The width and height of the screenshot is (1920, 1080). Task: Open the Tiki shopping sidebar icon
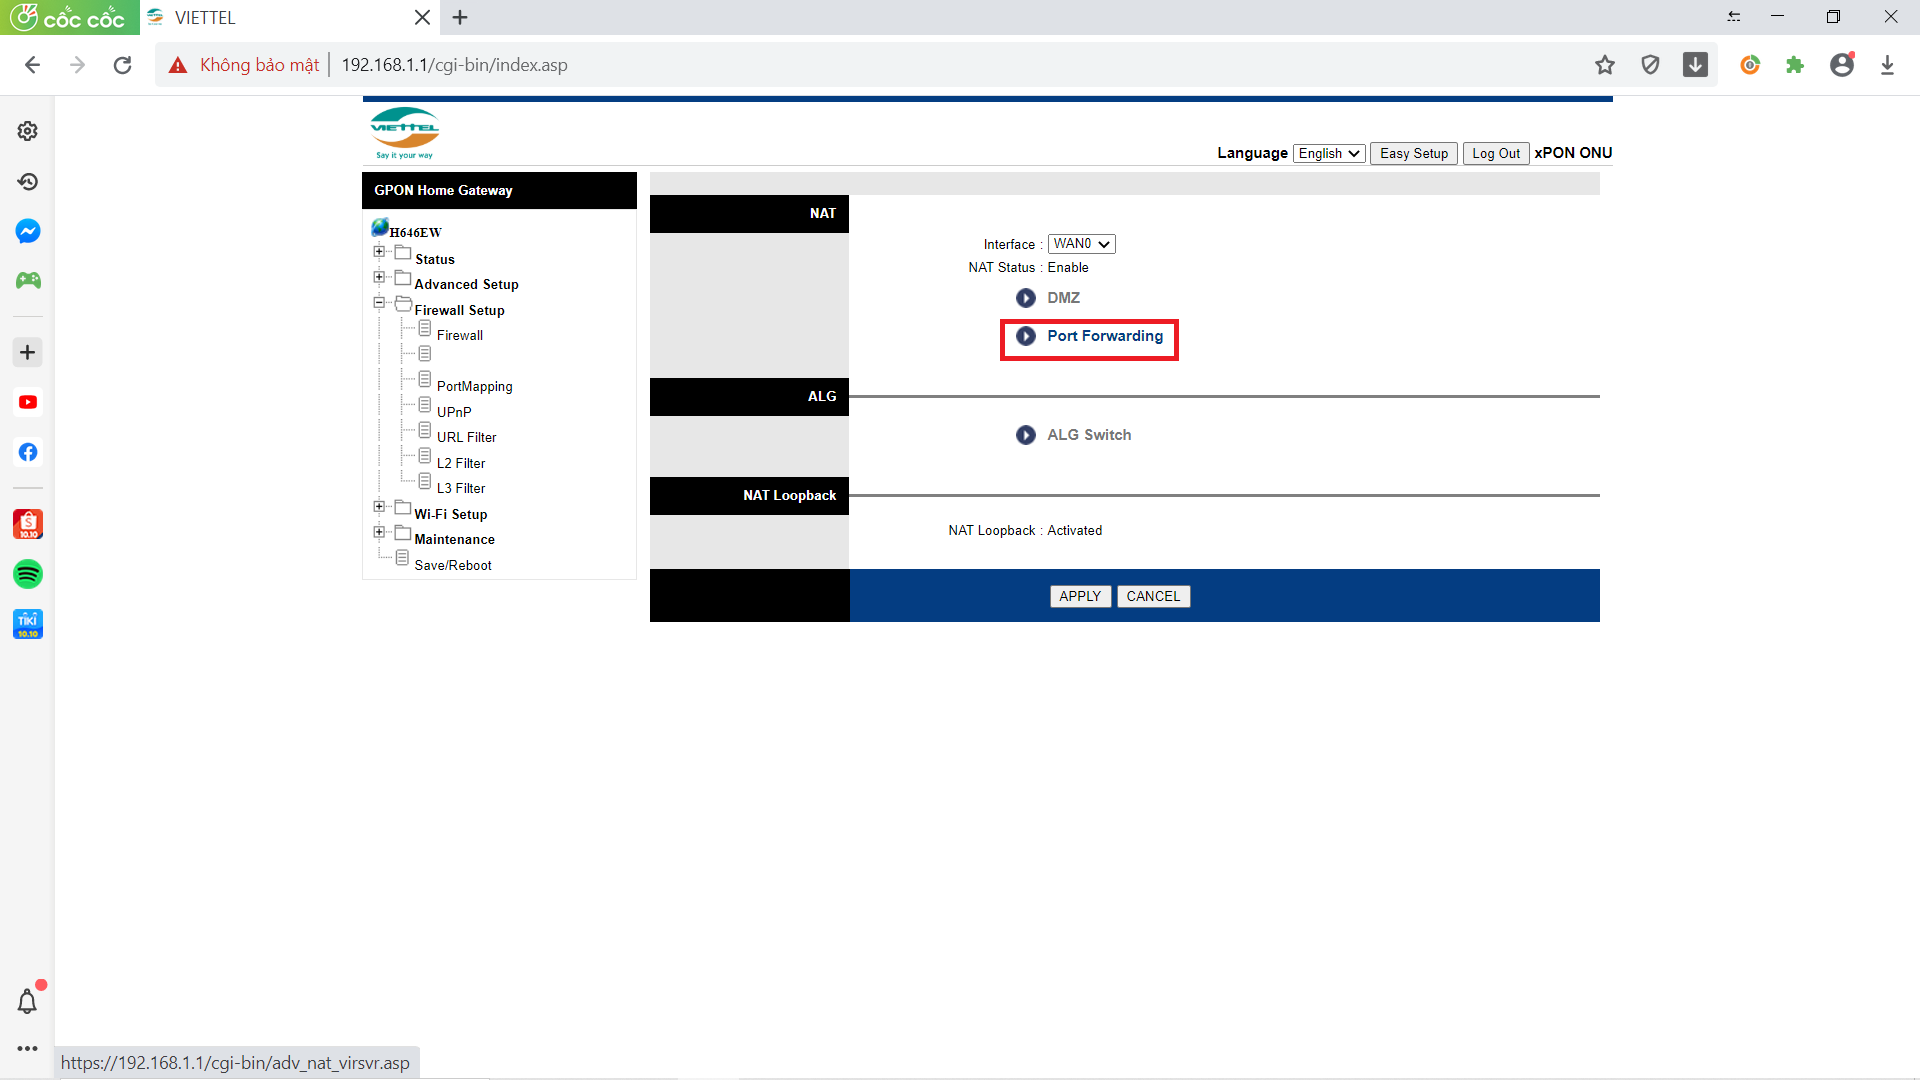click(x=28, y=624)
